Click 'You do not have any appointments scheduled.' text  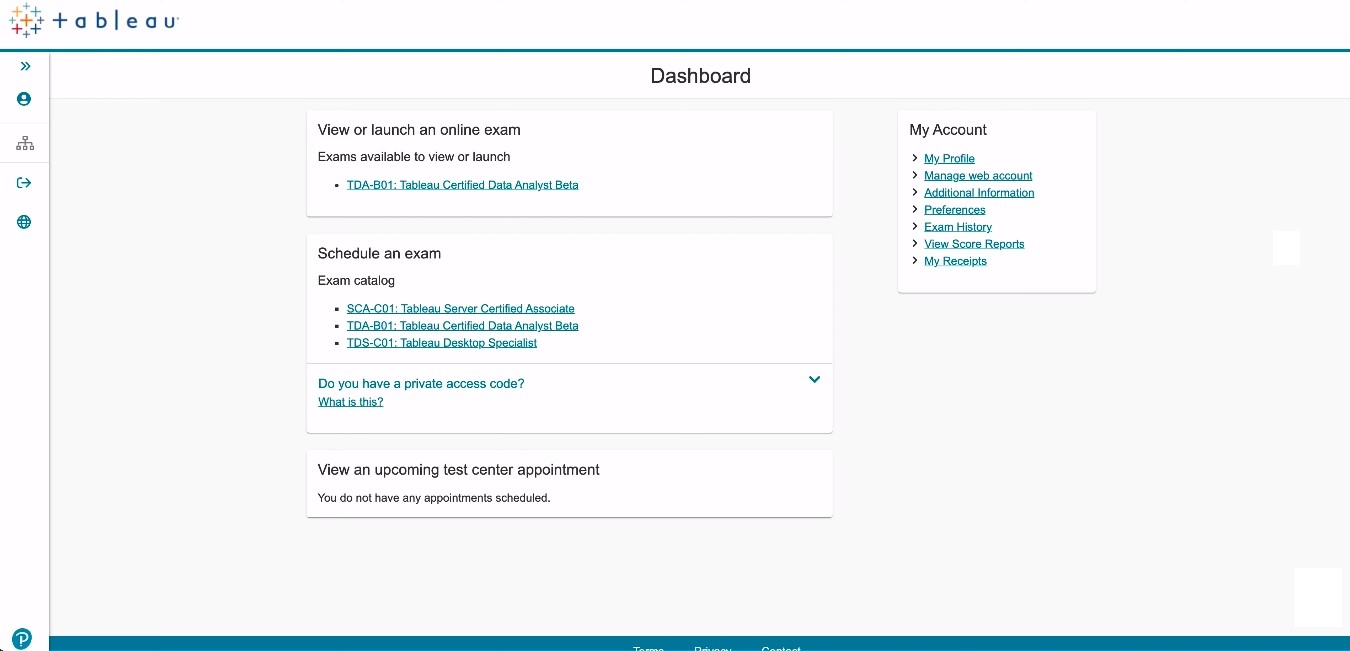point(434,498)
